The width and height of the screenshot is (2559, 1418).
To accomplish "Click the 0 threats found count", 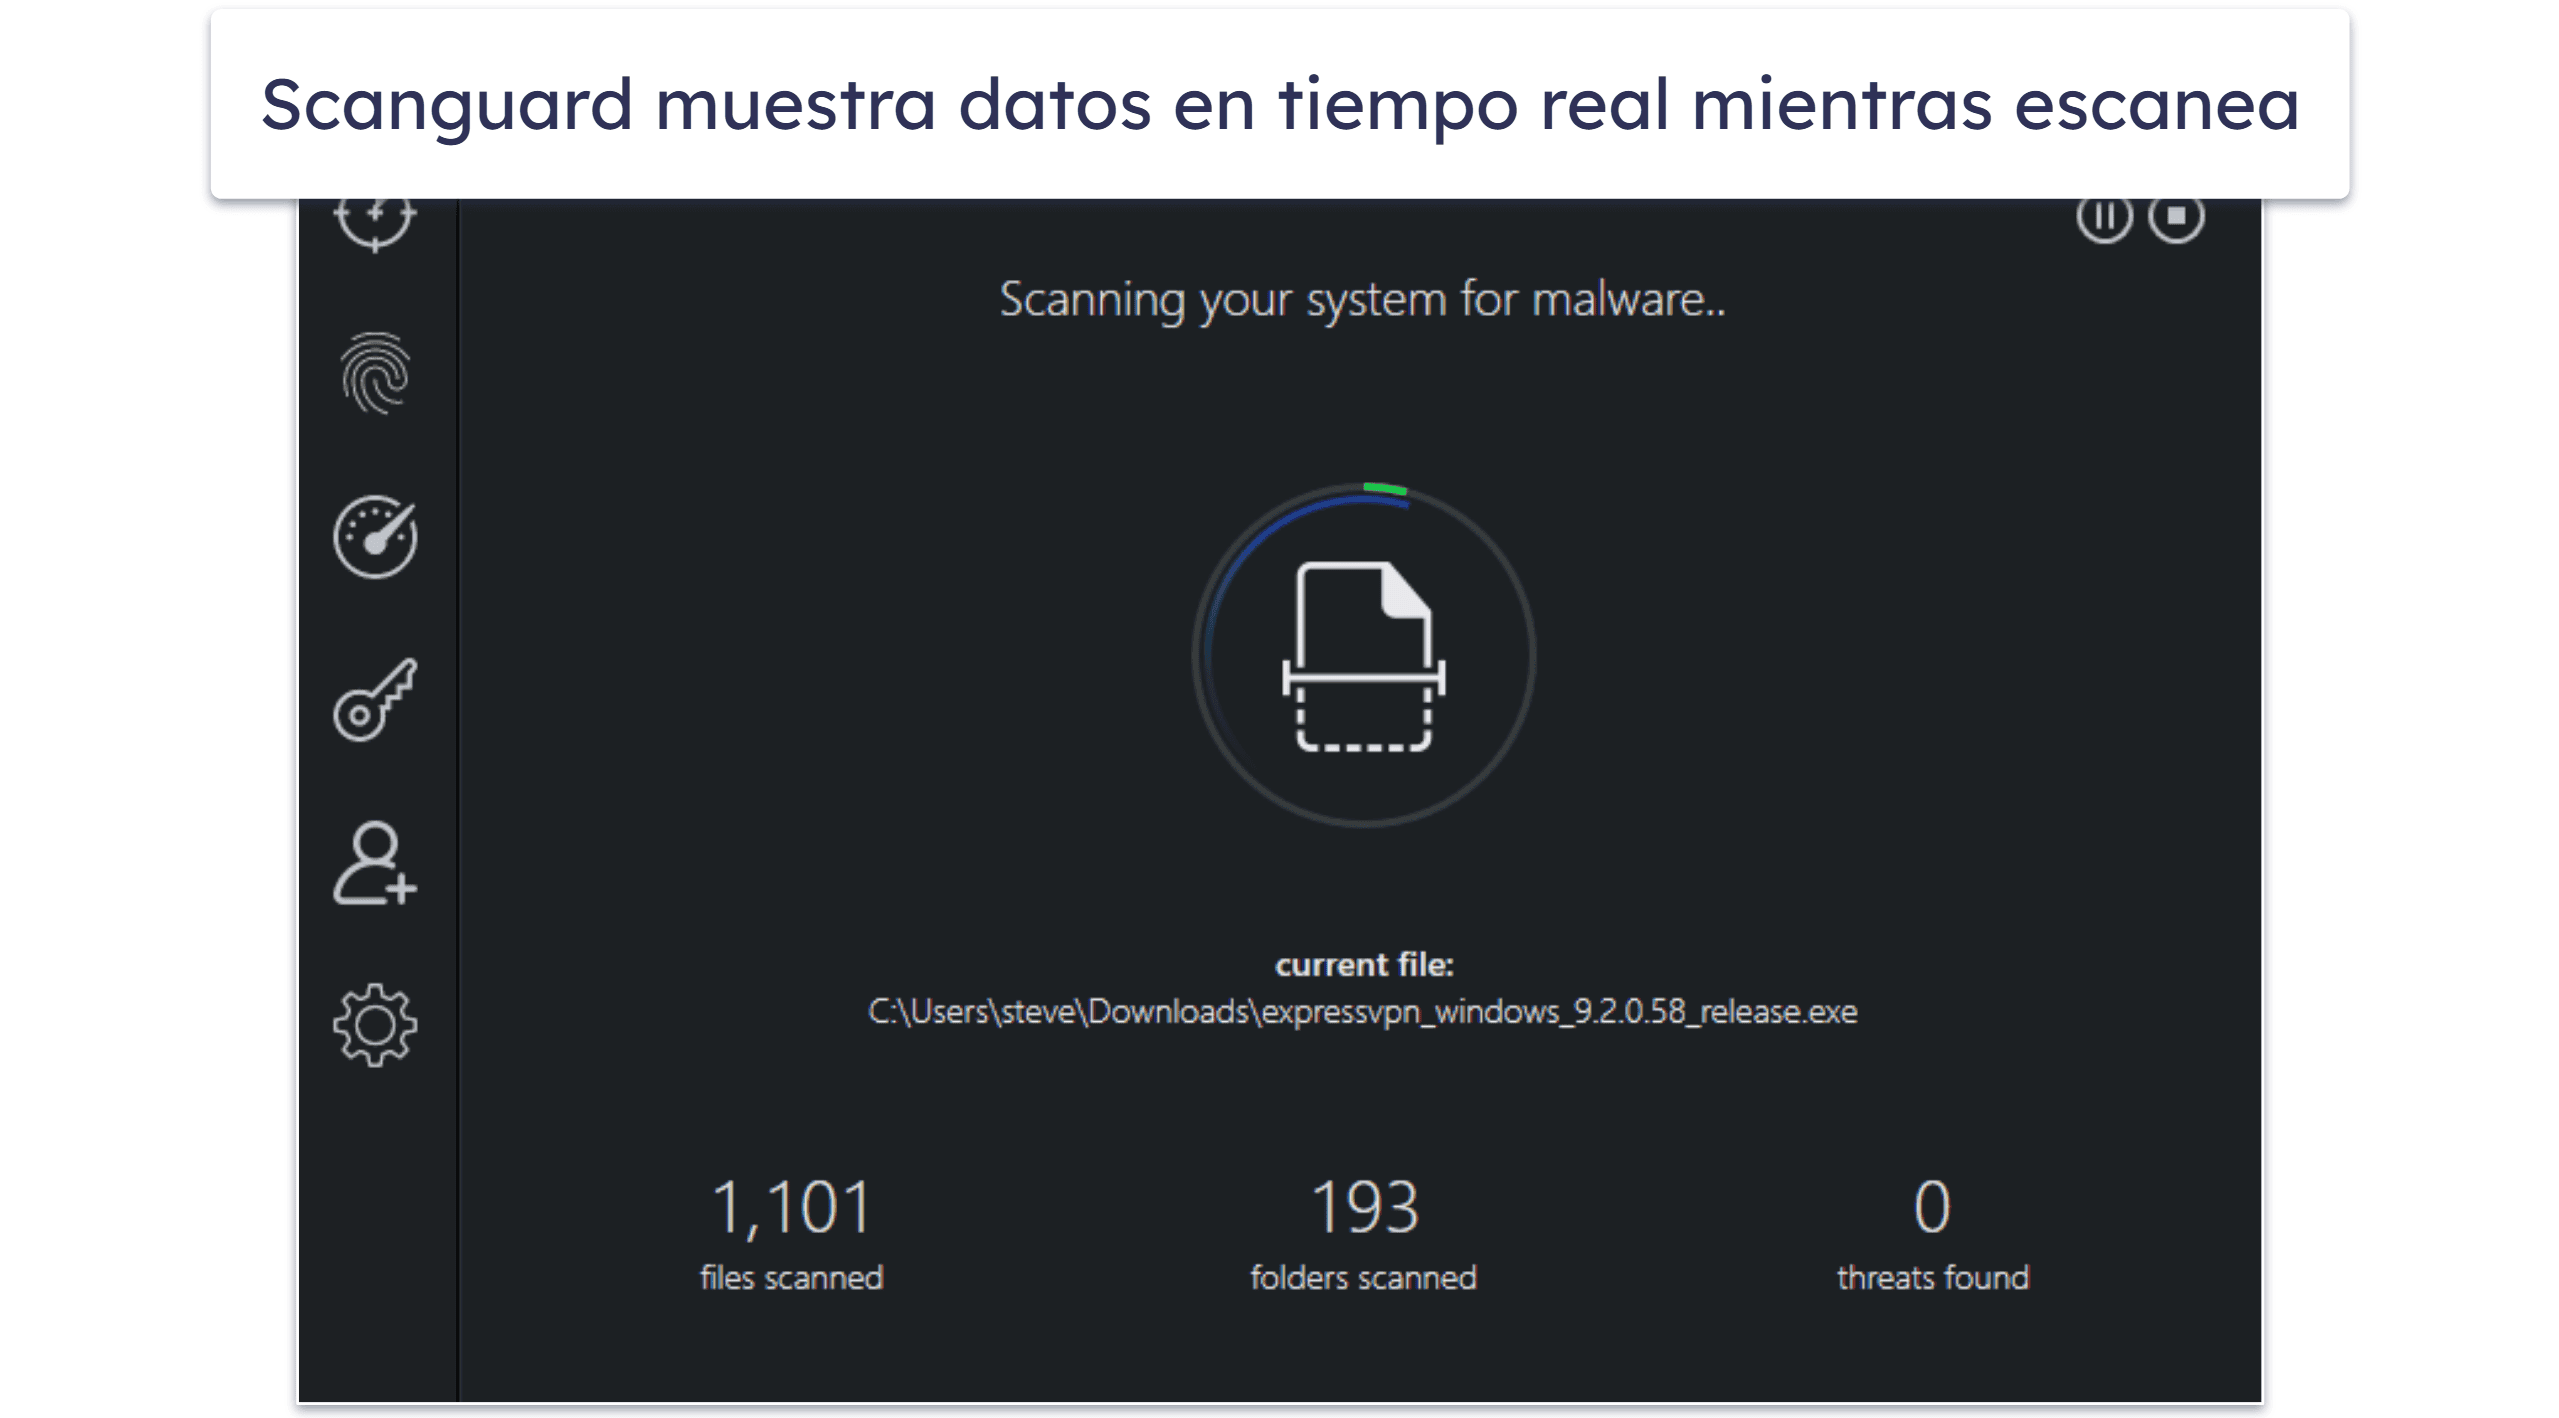I will pyautogui.click(x=1932, y=1207).
